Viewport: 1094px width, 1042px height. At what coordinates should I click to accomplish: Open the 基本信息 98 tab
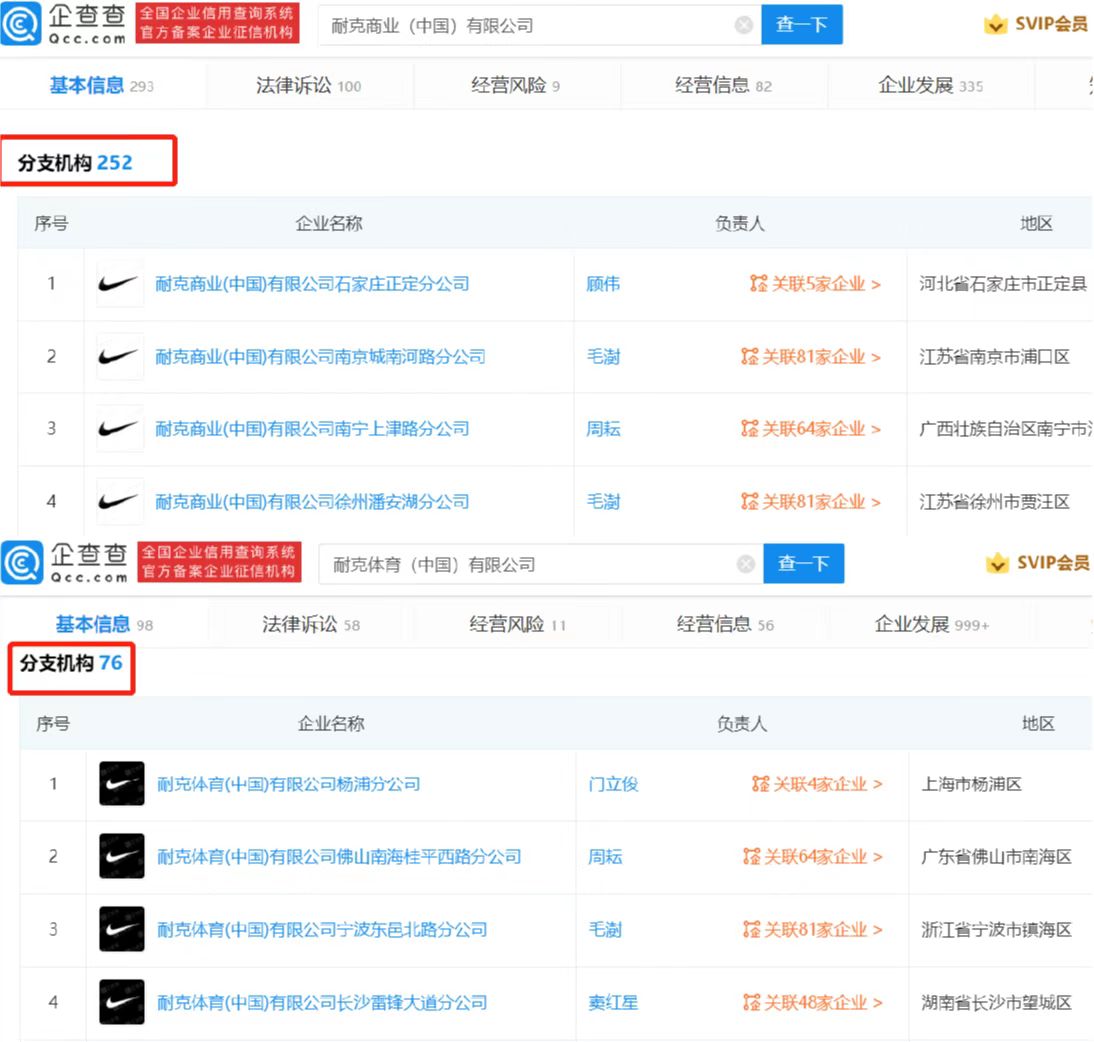point(104,624)
